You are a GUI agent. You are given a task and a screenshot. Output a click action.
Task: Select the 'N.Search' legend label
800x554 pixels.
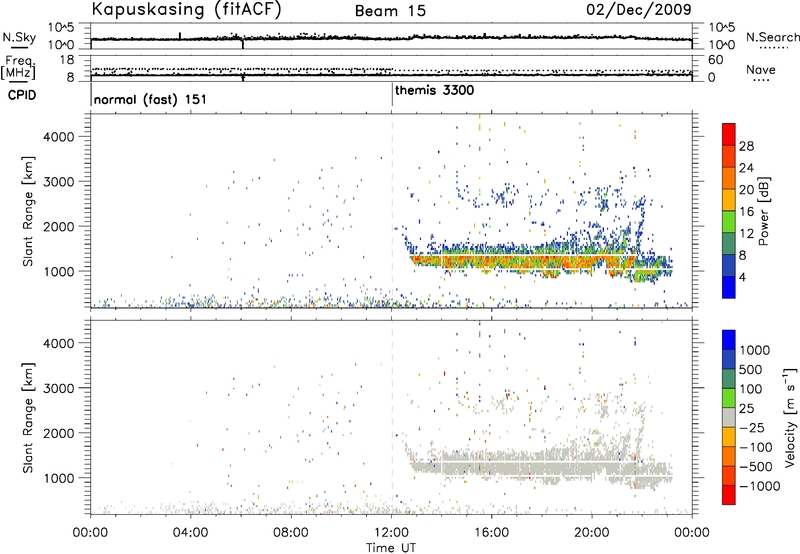[773, 37]
